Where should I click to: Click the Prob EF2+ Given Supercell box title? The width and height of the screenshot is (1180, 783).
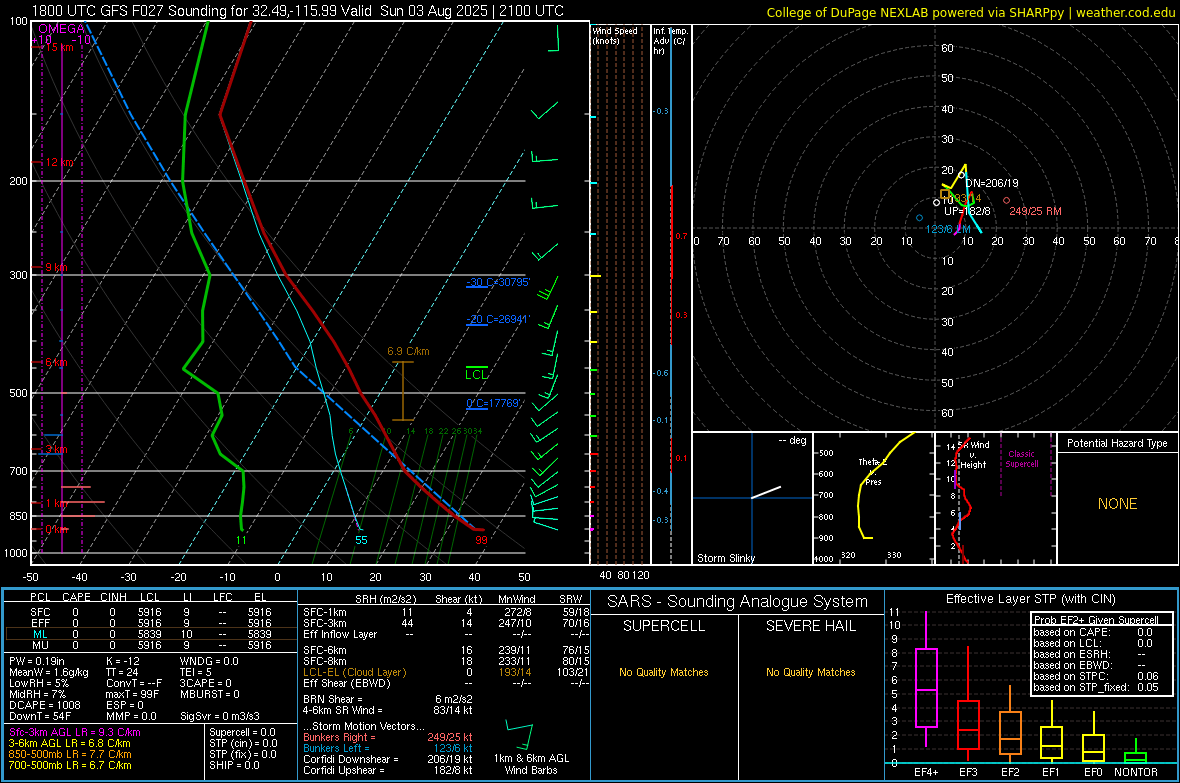pyautogui.click(x=1096, y=620)
